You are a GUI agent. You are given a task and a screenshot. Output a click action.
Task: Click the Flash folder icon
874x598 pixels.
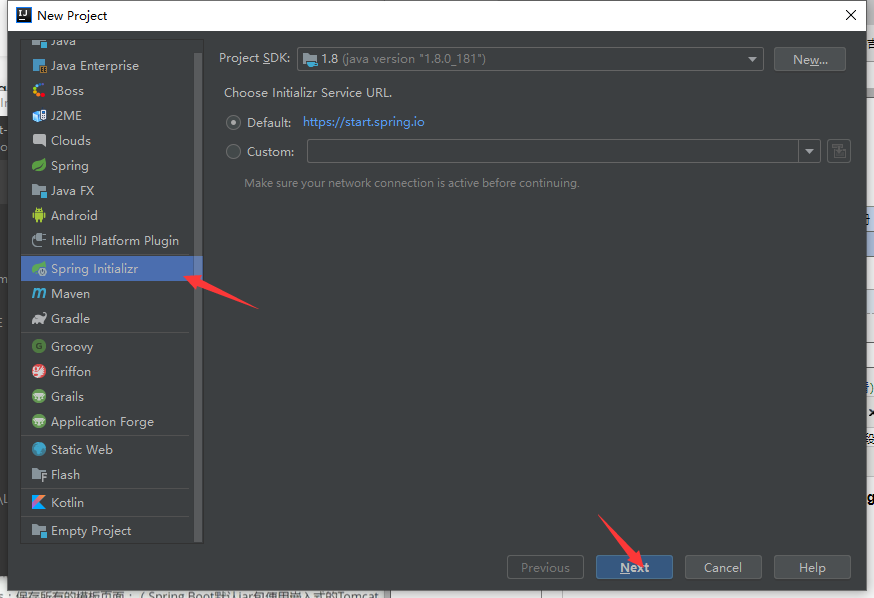click(x=39, y=475)
